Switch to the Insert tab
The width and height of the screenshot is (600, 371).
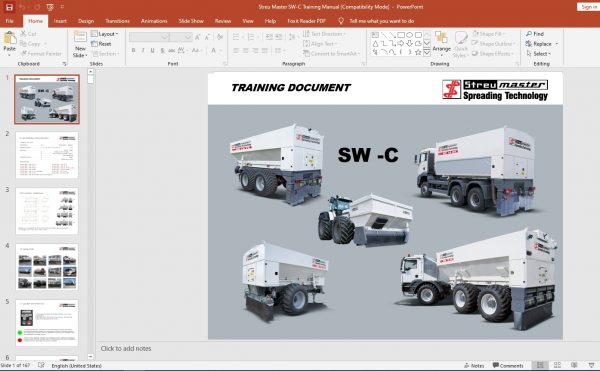(60, 21)
